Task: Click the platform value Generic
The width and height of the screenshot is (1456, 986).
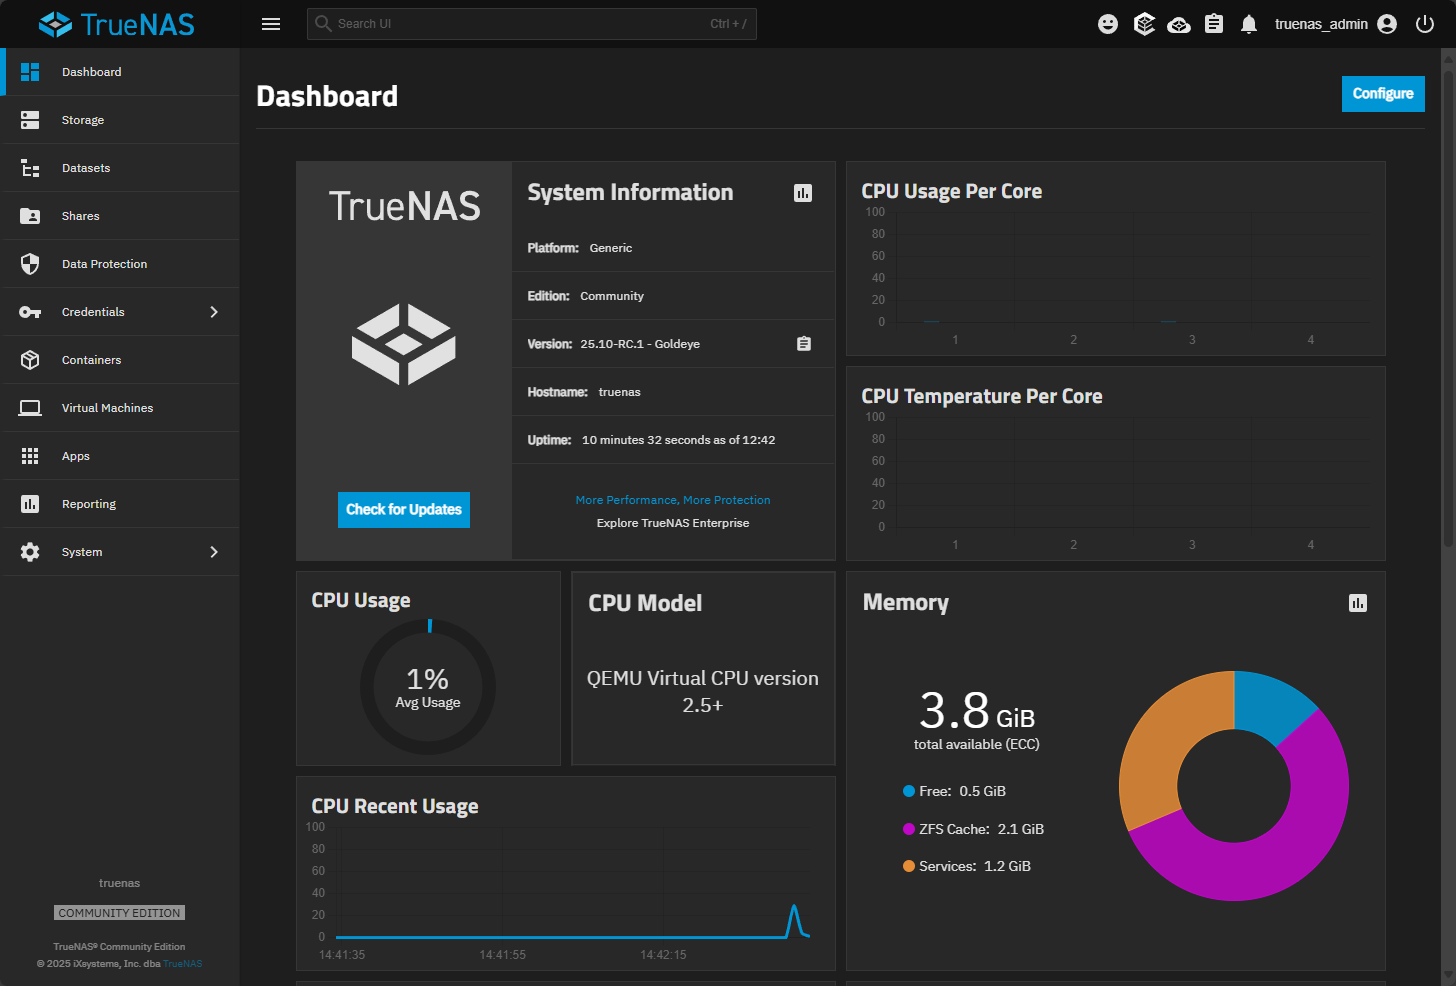Action: click(x=611, y=248)
